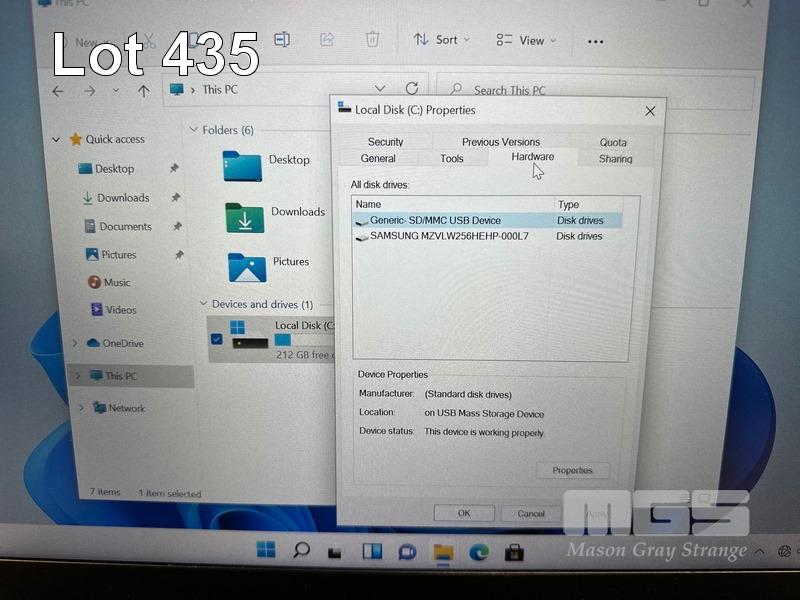Open Microsoft Edge from the taskbar

coord(479,552)
